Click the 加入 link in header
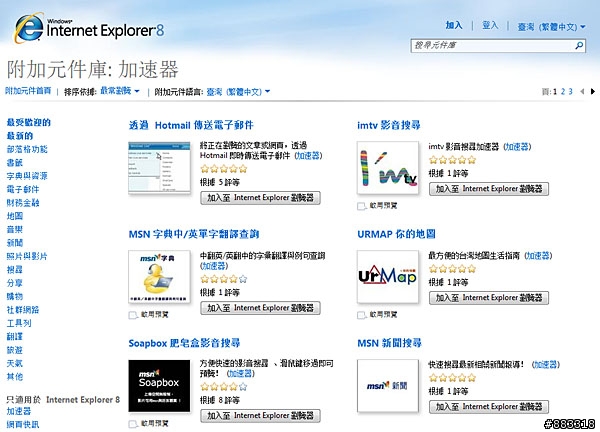This screenshot has width=600, height=432. [454, 25]
